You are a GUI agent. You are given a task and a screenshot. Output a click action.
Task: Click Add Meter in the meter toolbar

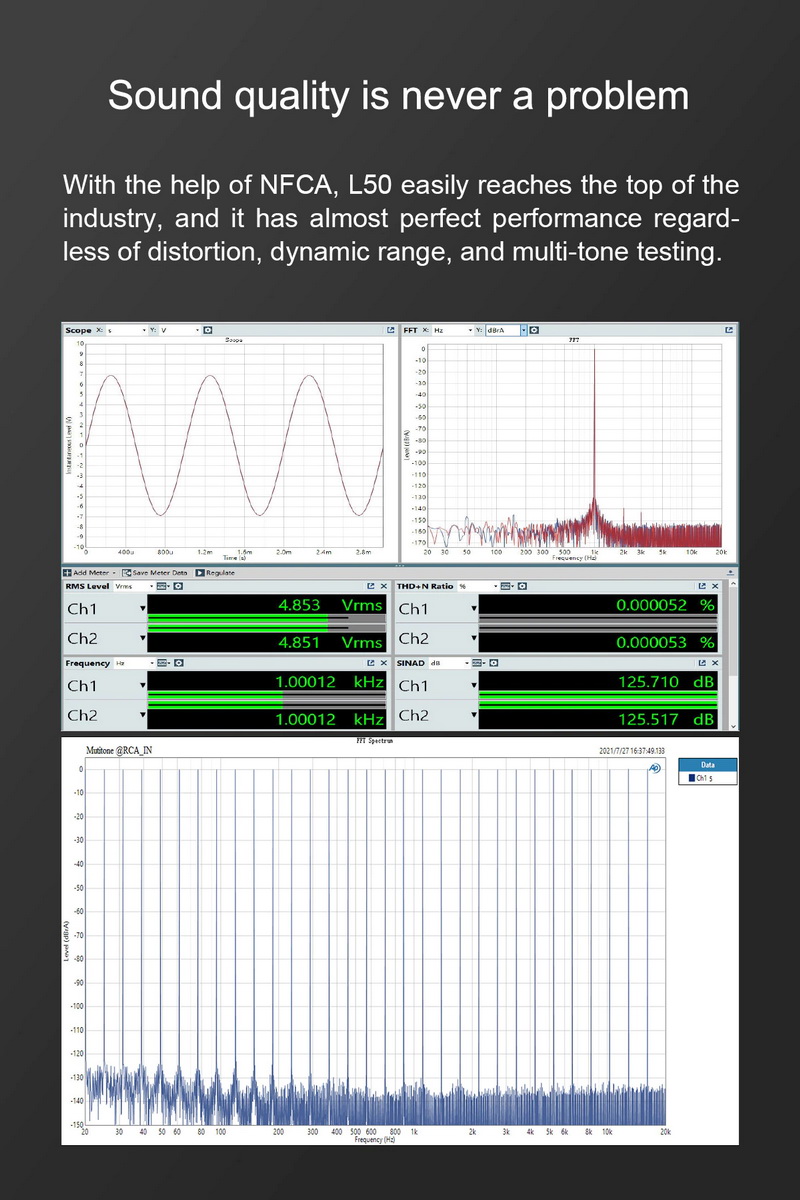click(90, 573)
